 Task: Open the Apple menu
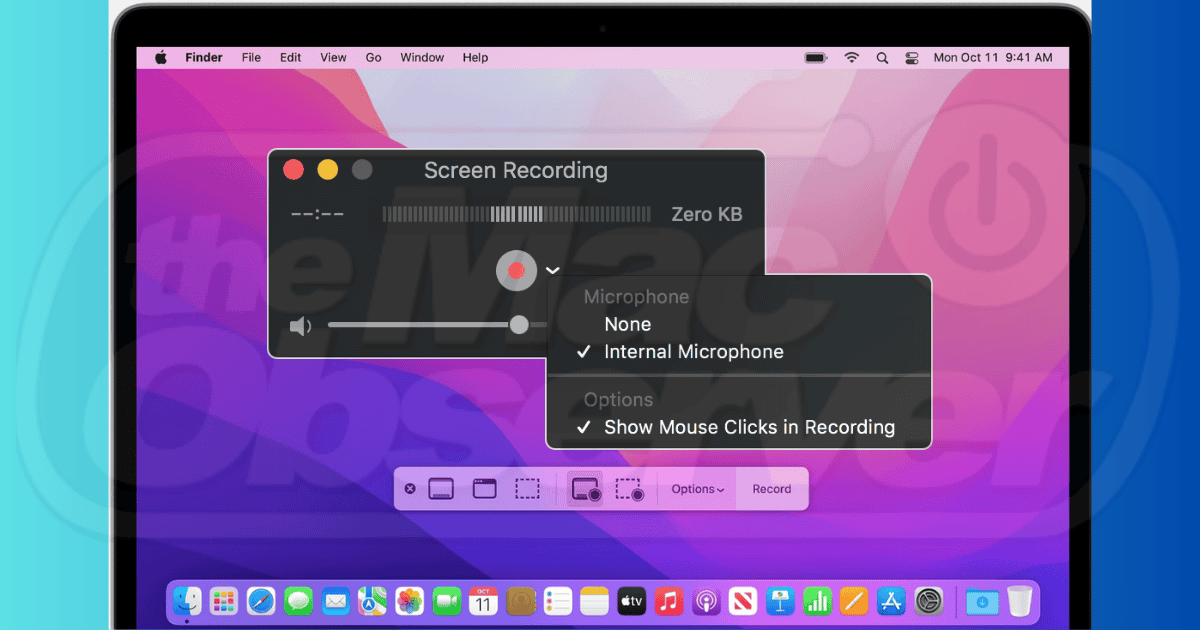pos(161,58)
